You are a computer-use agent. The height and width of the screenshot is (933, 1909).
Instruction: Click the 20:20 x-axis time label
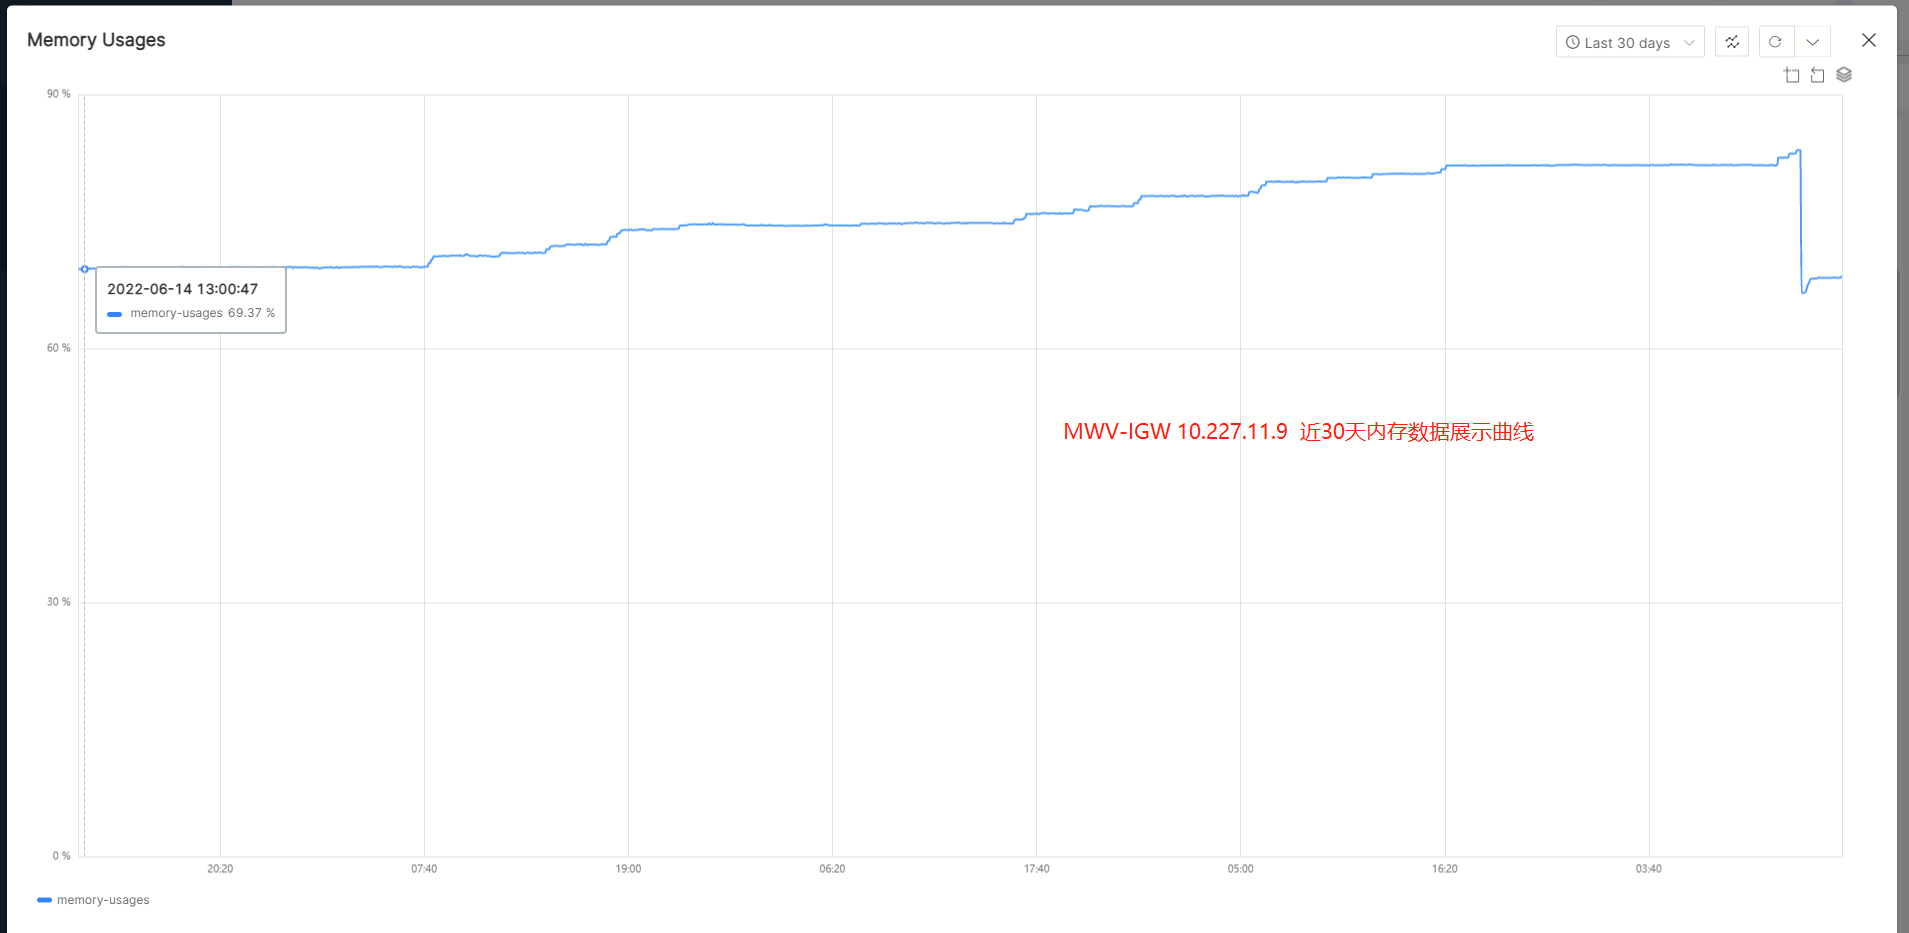(x=220, y=869)
